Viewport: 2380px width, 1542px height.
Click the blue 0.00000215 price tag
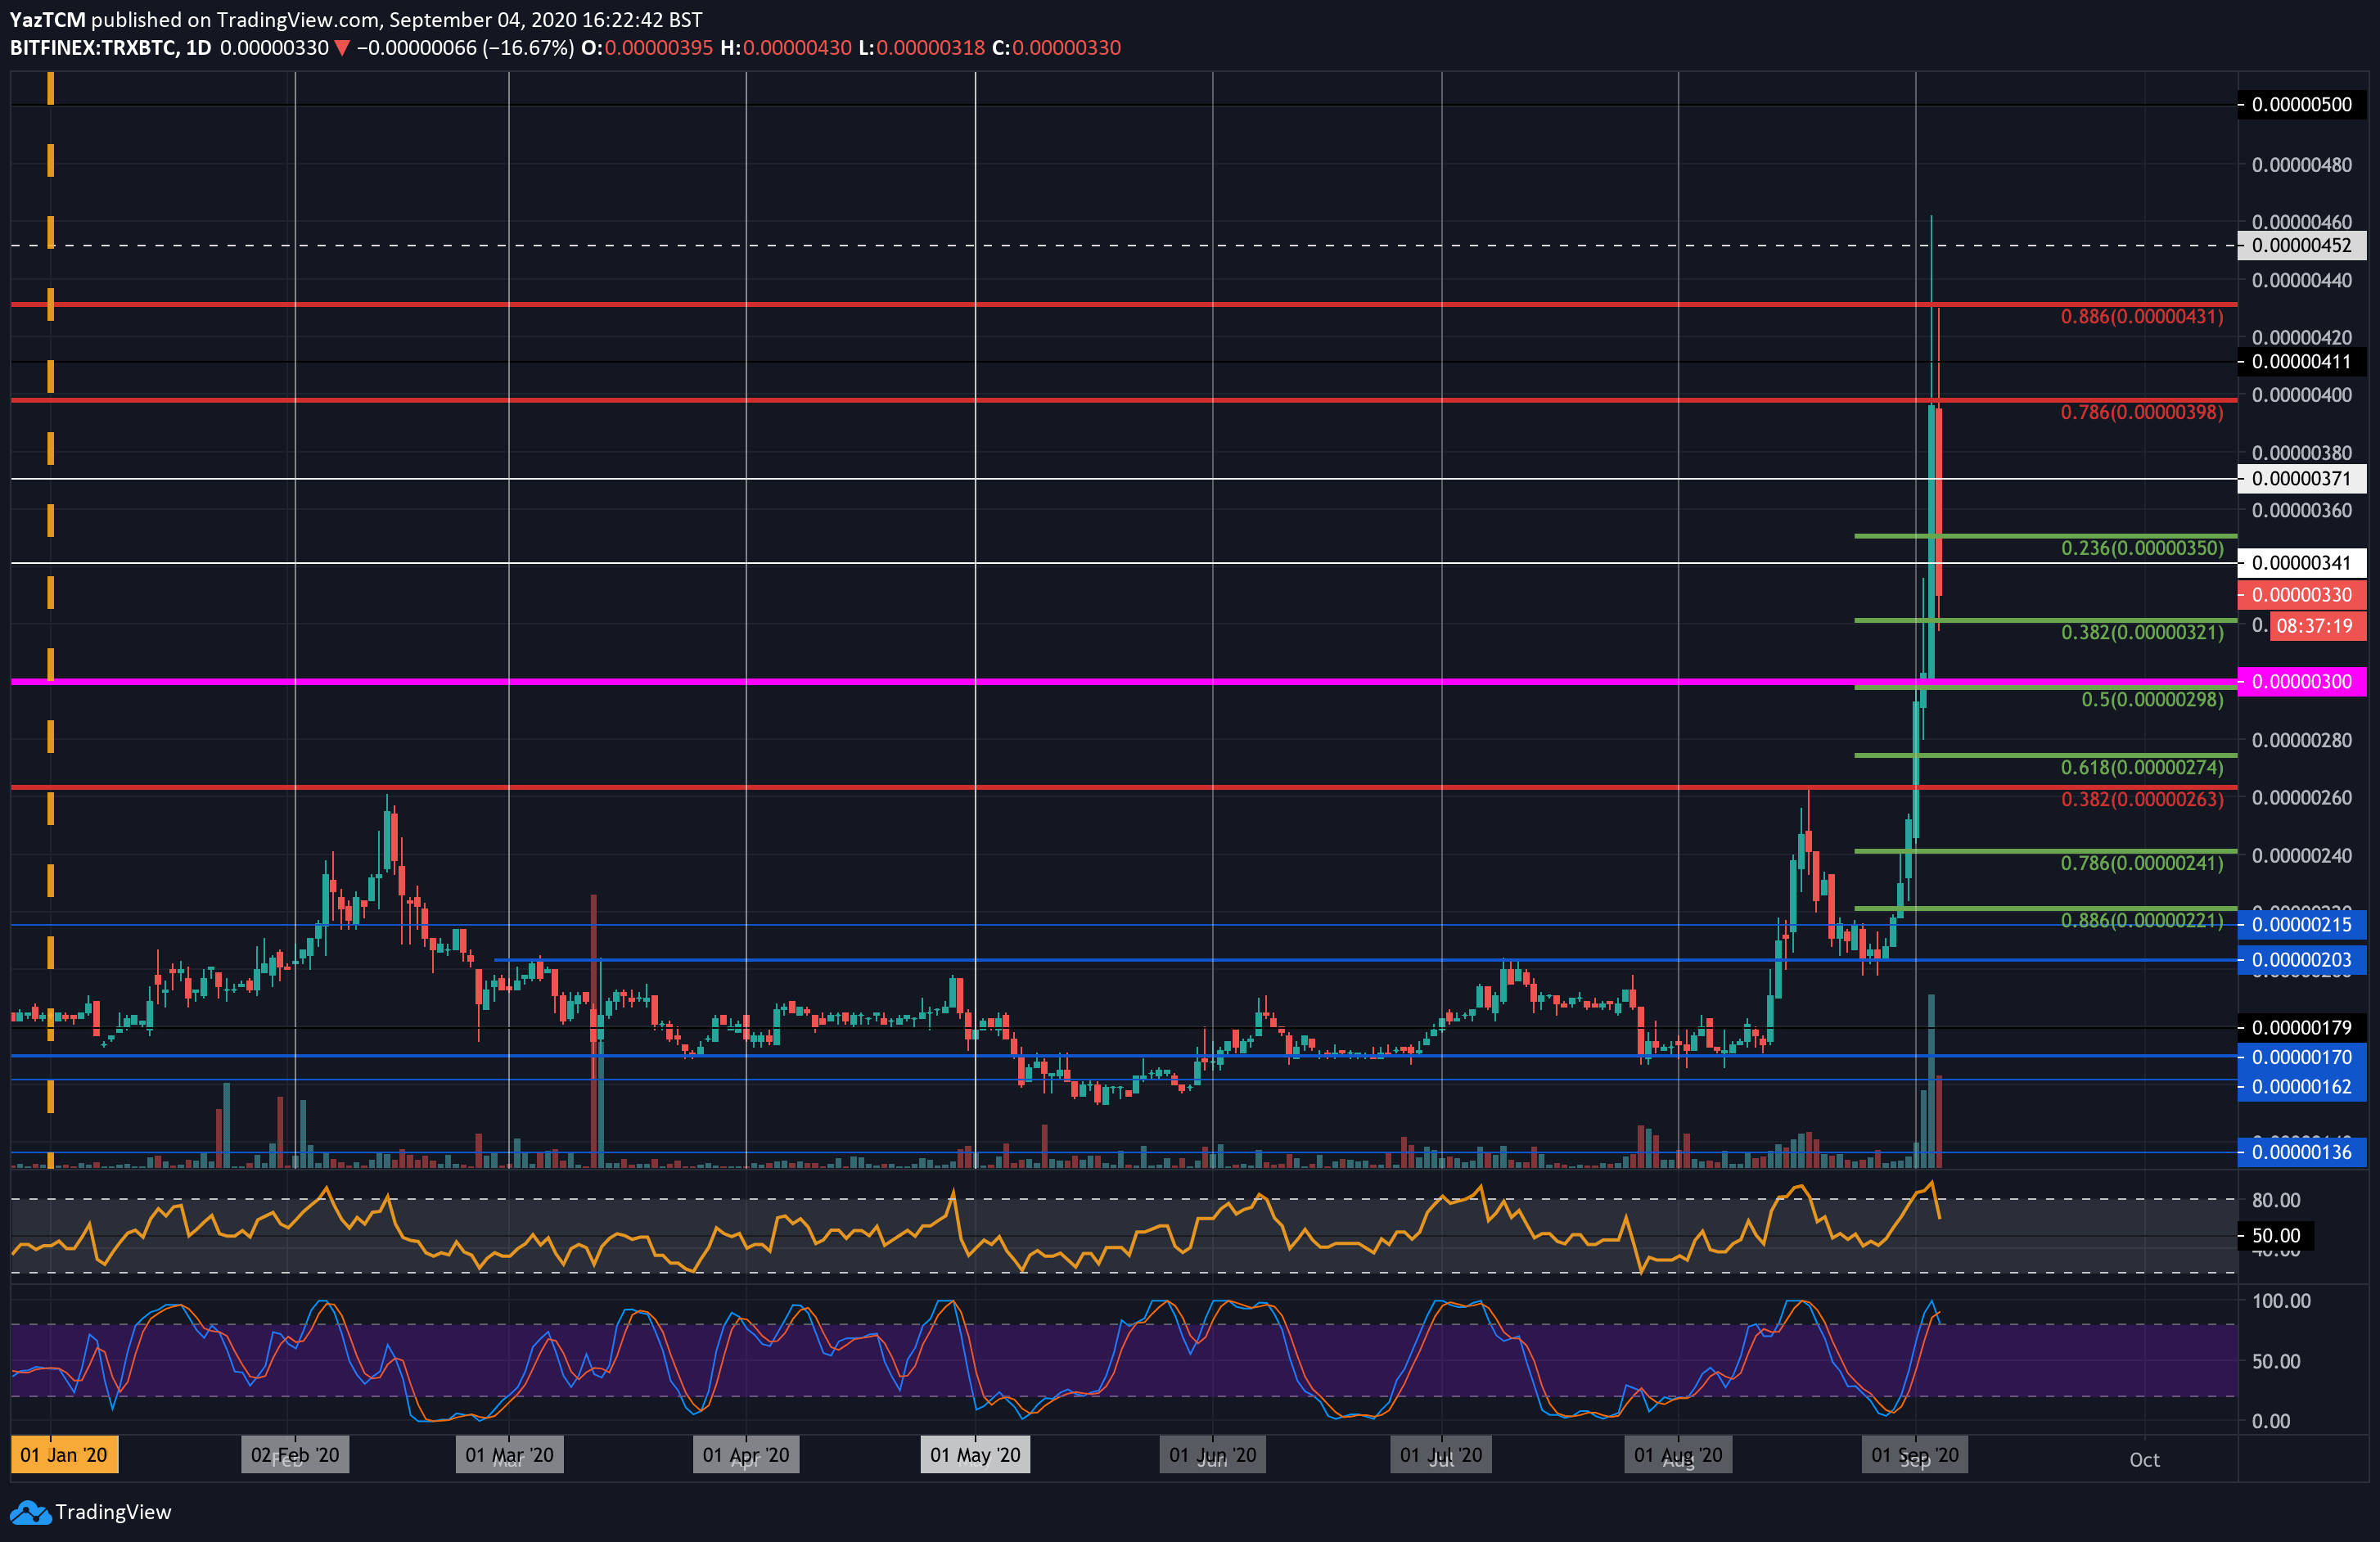pos(2301,925)
